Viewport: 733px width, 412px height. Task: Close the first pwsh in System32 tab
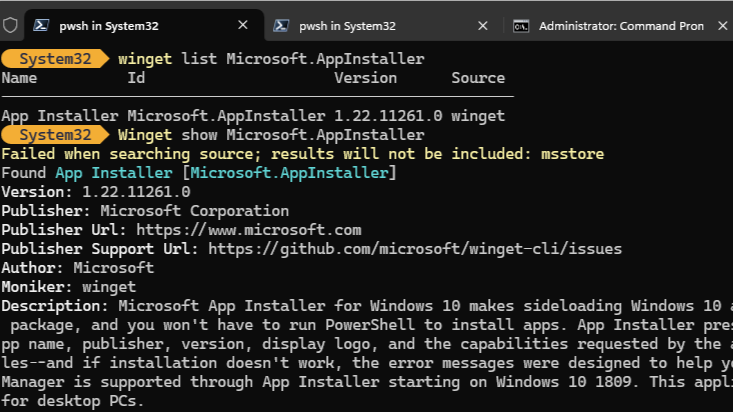click(243, 26)
